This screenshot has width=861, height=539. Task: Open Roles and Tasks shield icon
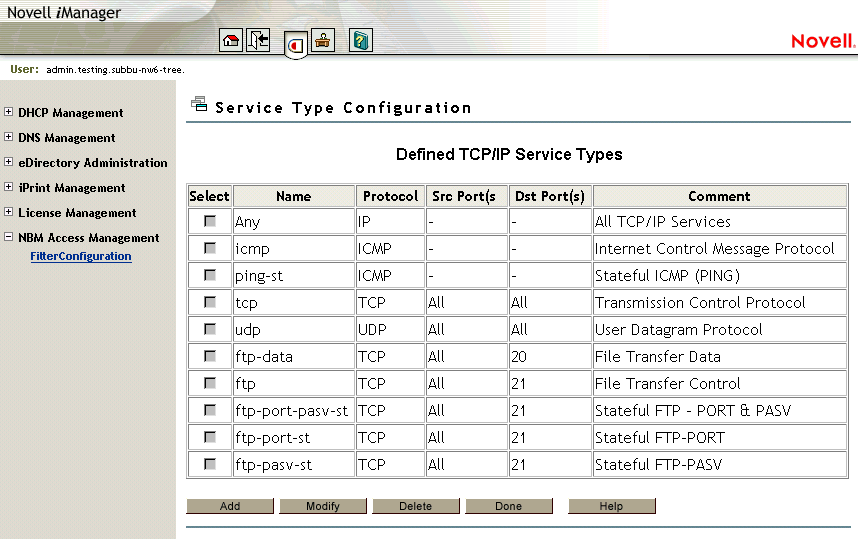coord(295,45)
